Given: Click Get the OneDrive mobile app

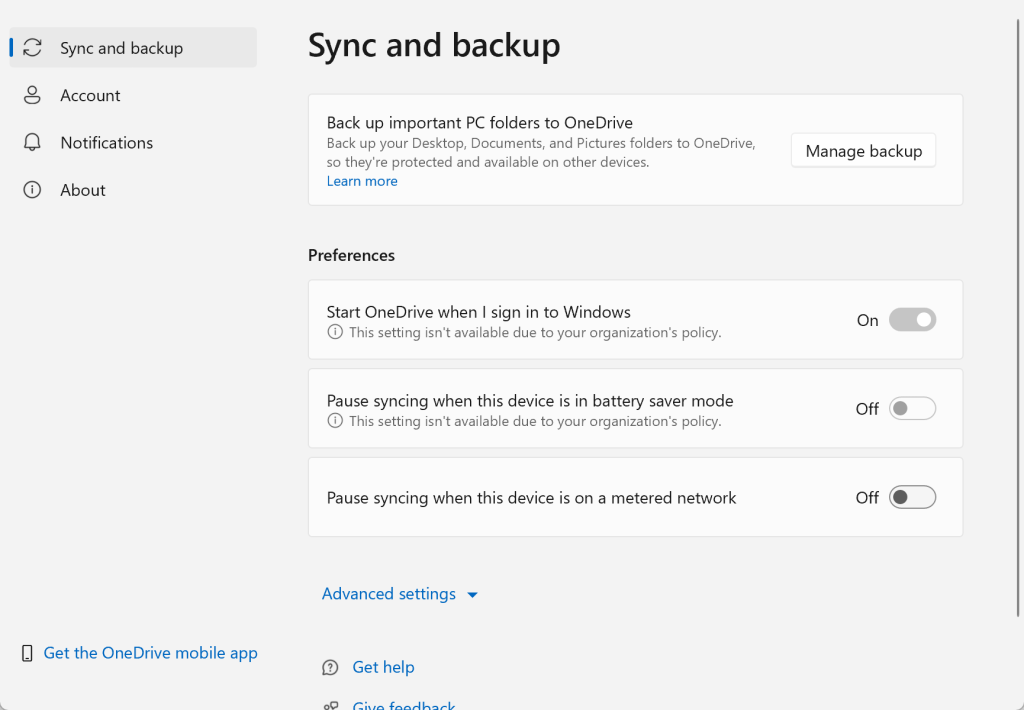Looking at the screenshot, I should tap(150, 652).
